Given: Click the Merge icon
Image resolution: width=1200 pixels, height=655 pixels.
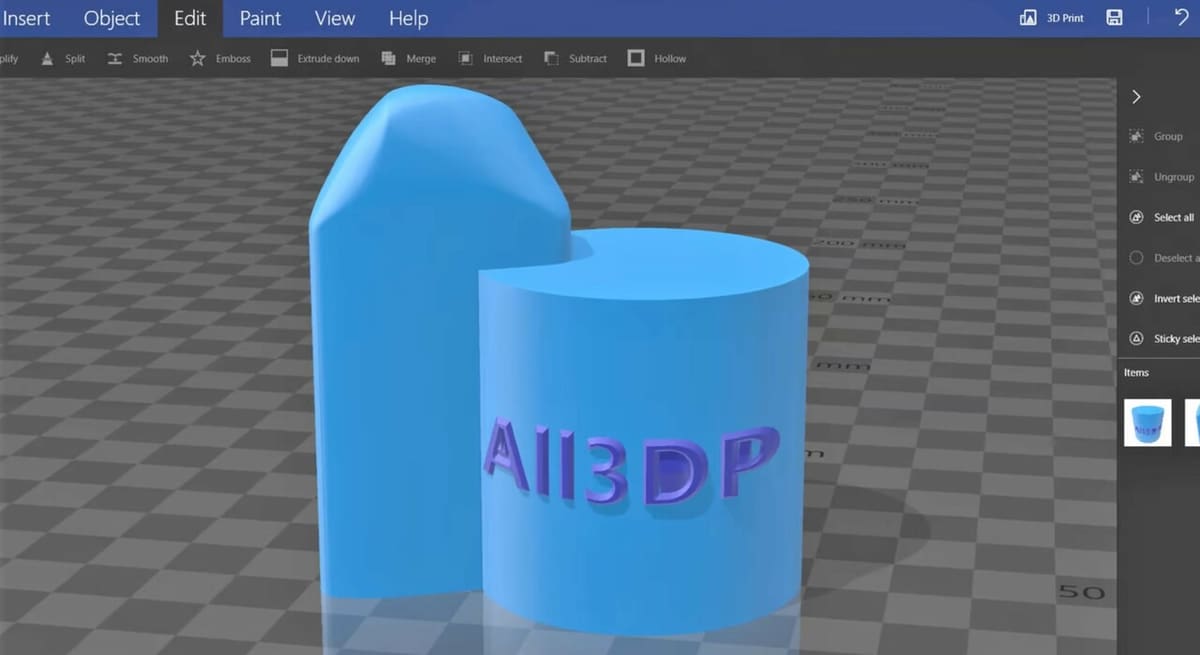Looking at the screenshot, I should tap(389, 58).
